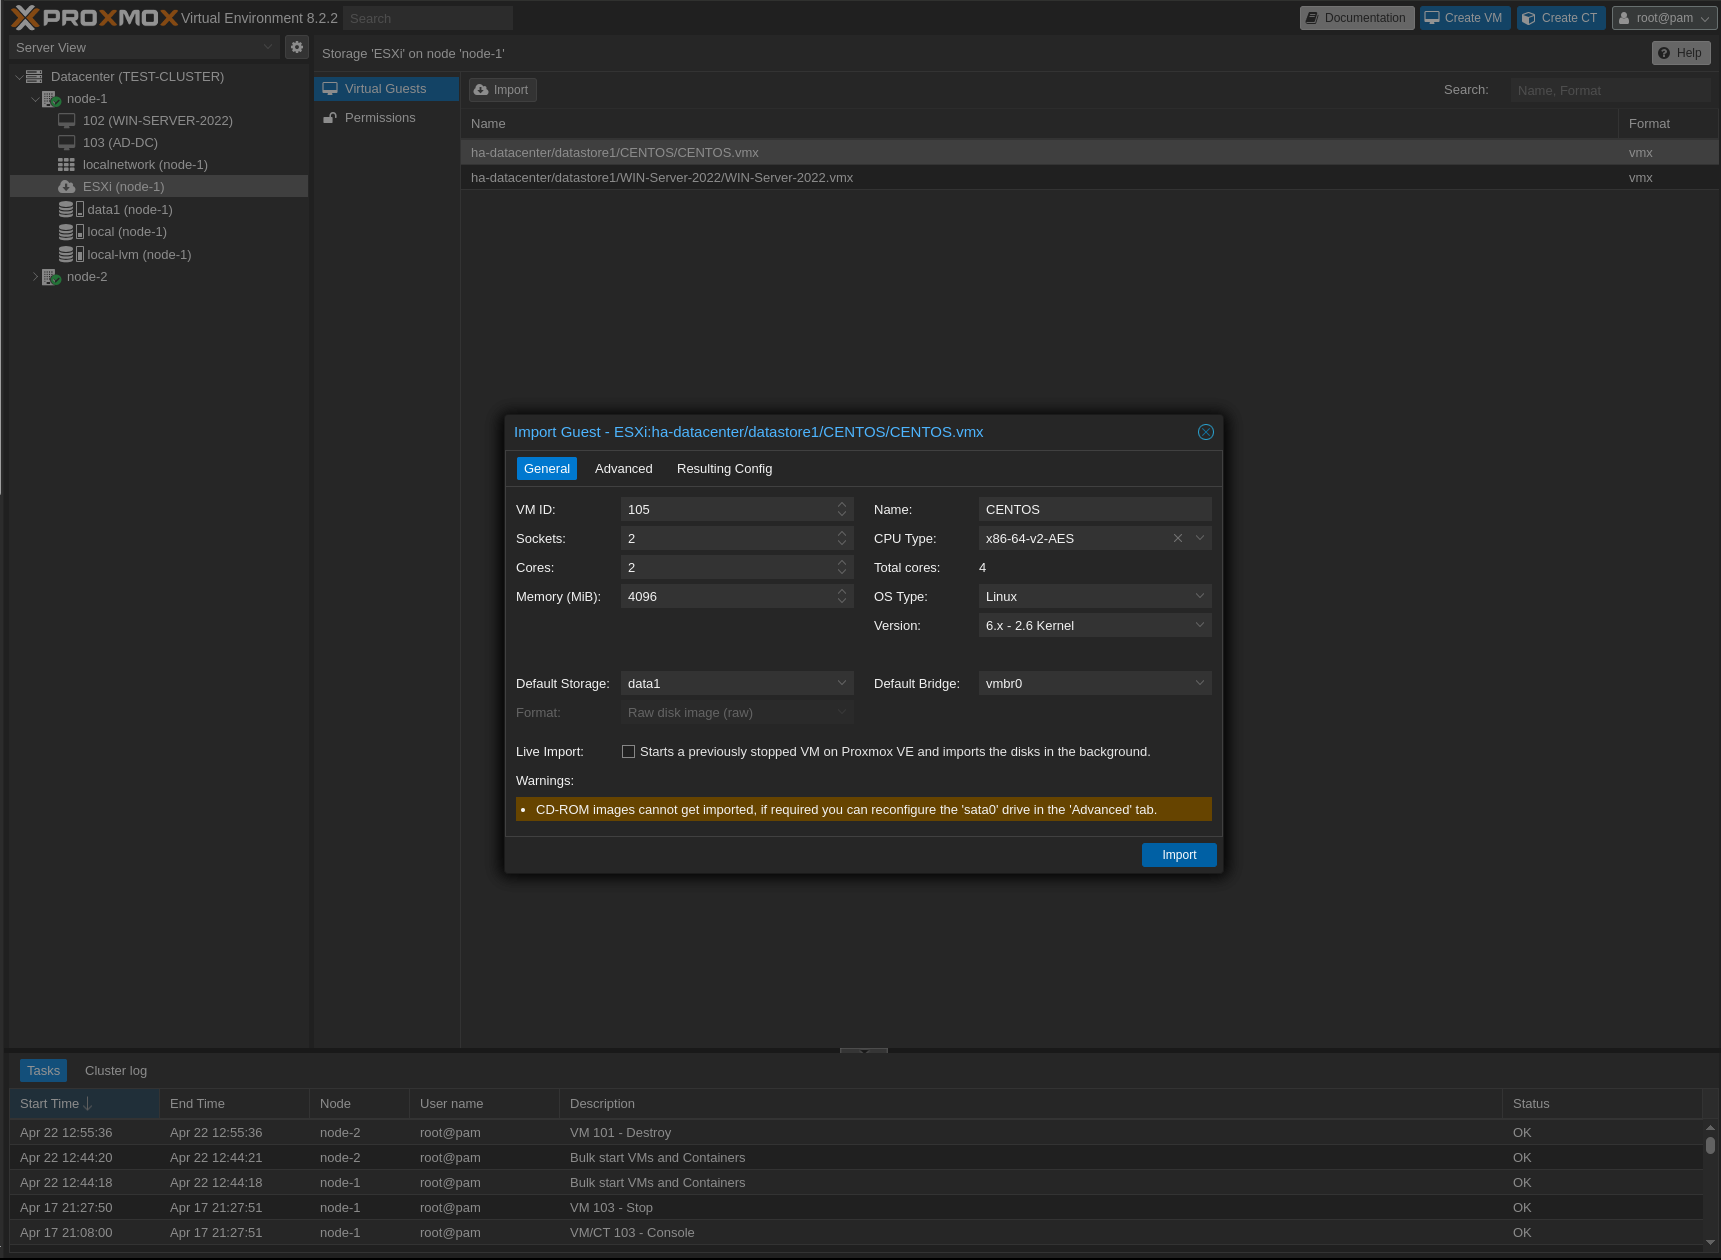Select the Virtual Guests panel
This screenshot has height=1260, width=1721.
386,88
